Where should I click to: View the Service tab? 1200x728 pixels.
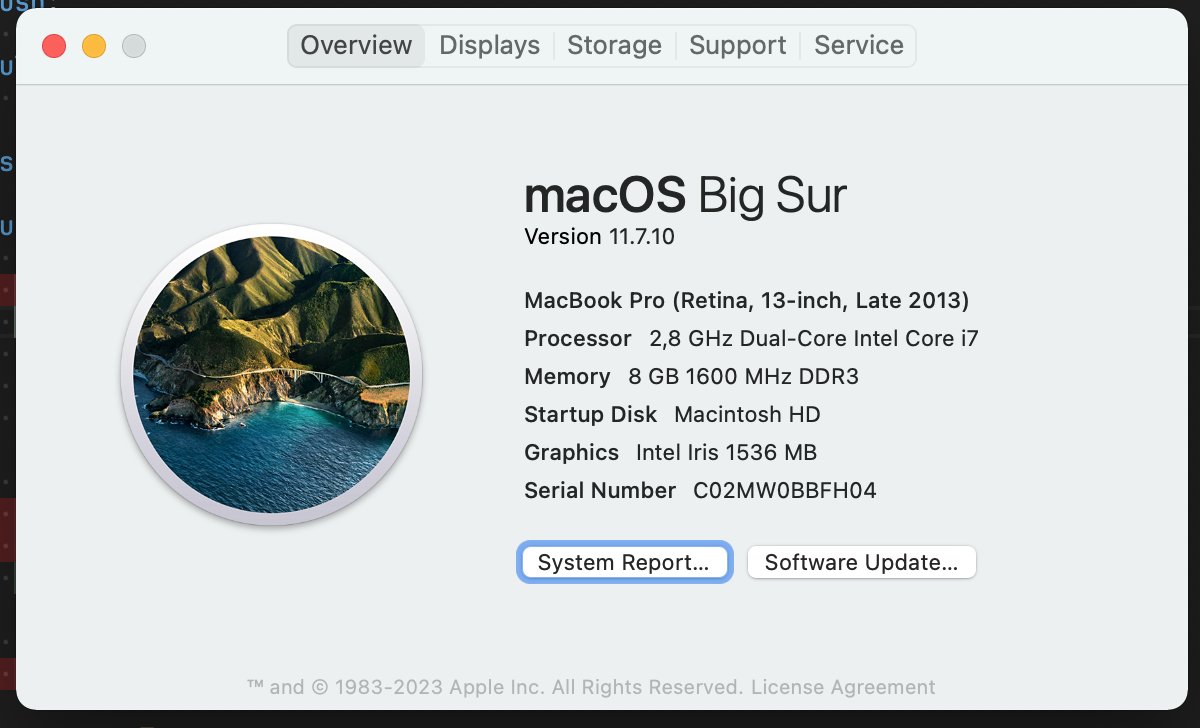pos(858,45)
